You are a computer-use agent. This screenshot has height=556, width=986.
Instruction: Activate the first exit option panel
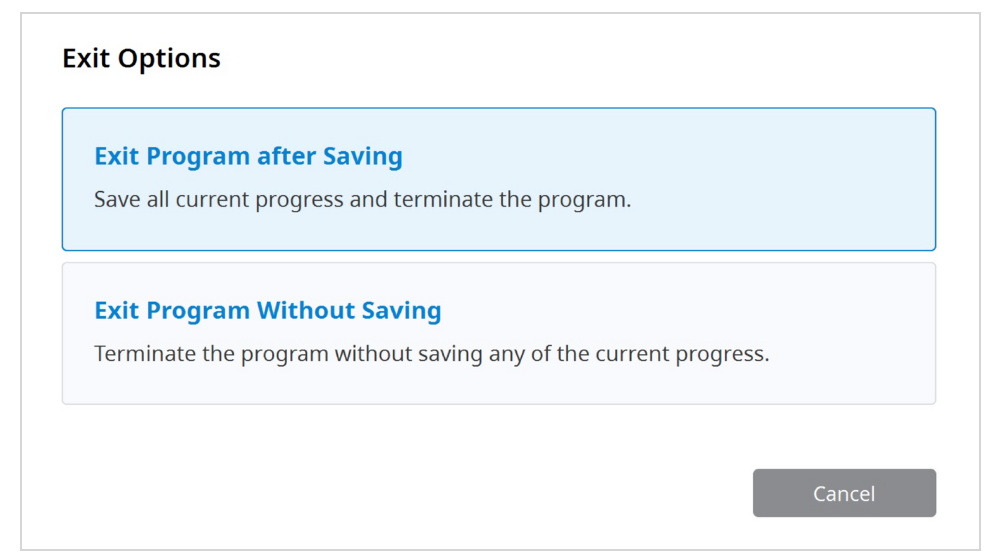pos(499,179)
